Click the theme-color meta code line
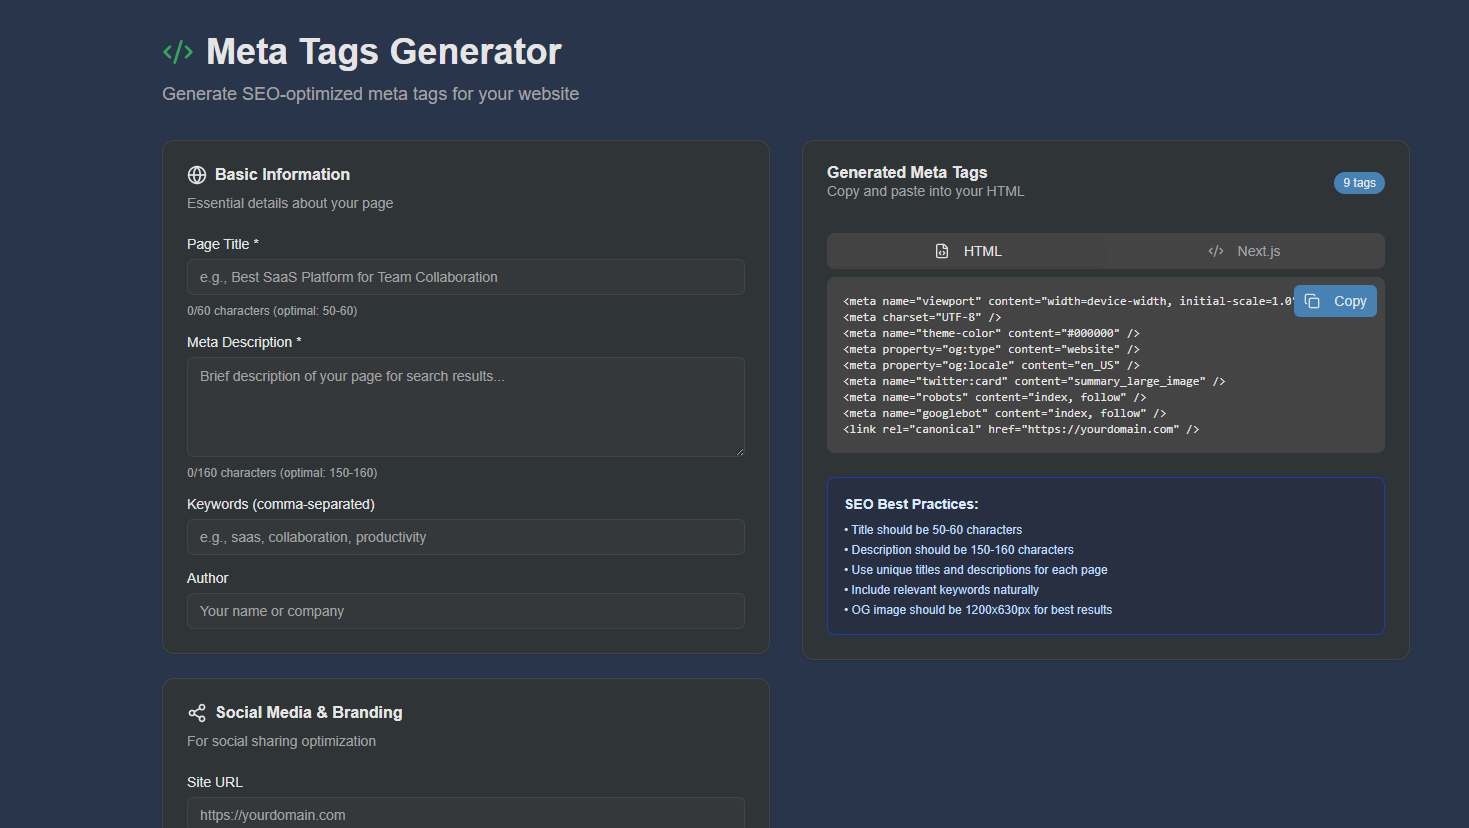This screenshot has width=1469, height=828. 991,333
